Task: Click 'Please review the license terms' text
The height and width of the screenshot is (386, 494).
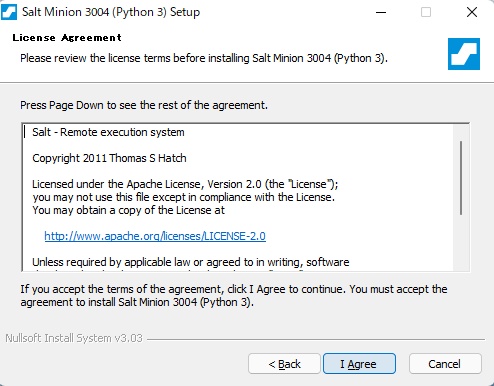Action: [x=204, y=58]
